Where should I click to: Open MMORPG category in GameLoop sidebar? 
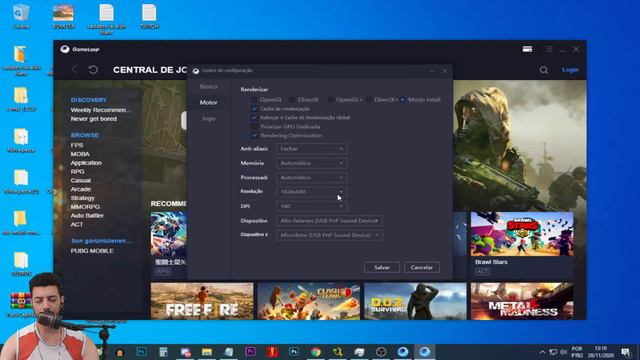(x=85, y=207)
